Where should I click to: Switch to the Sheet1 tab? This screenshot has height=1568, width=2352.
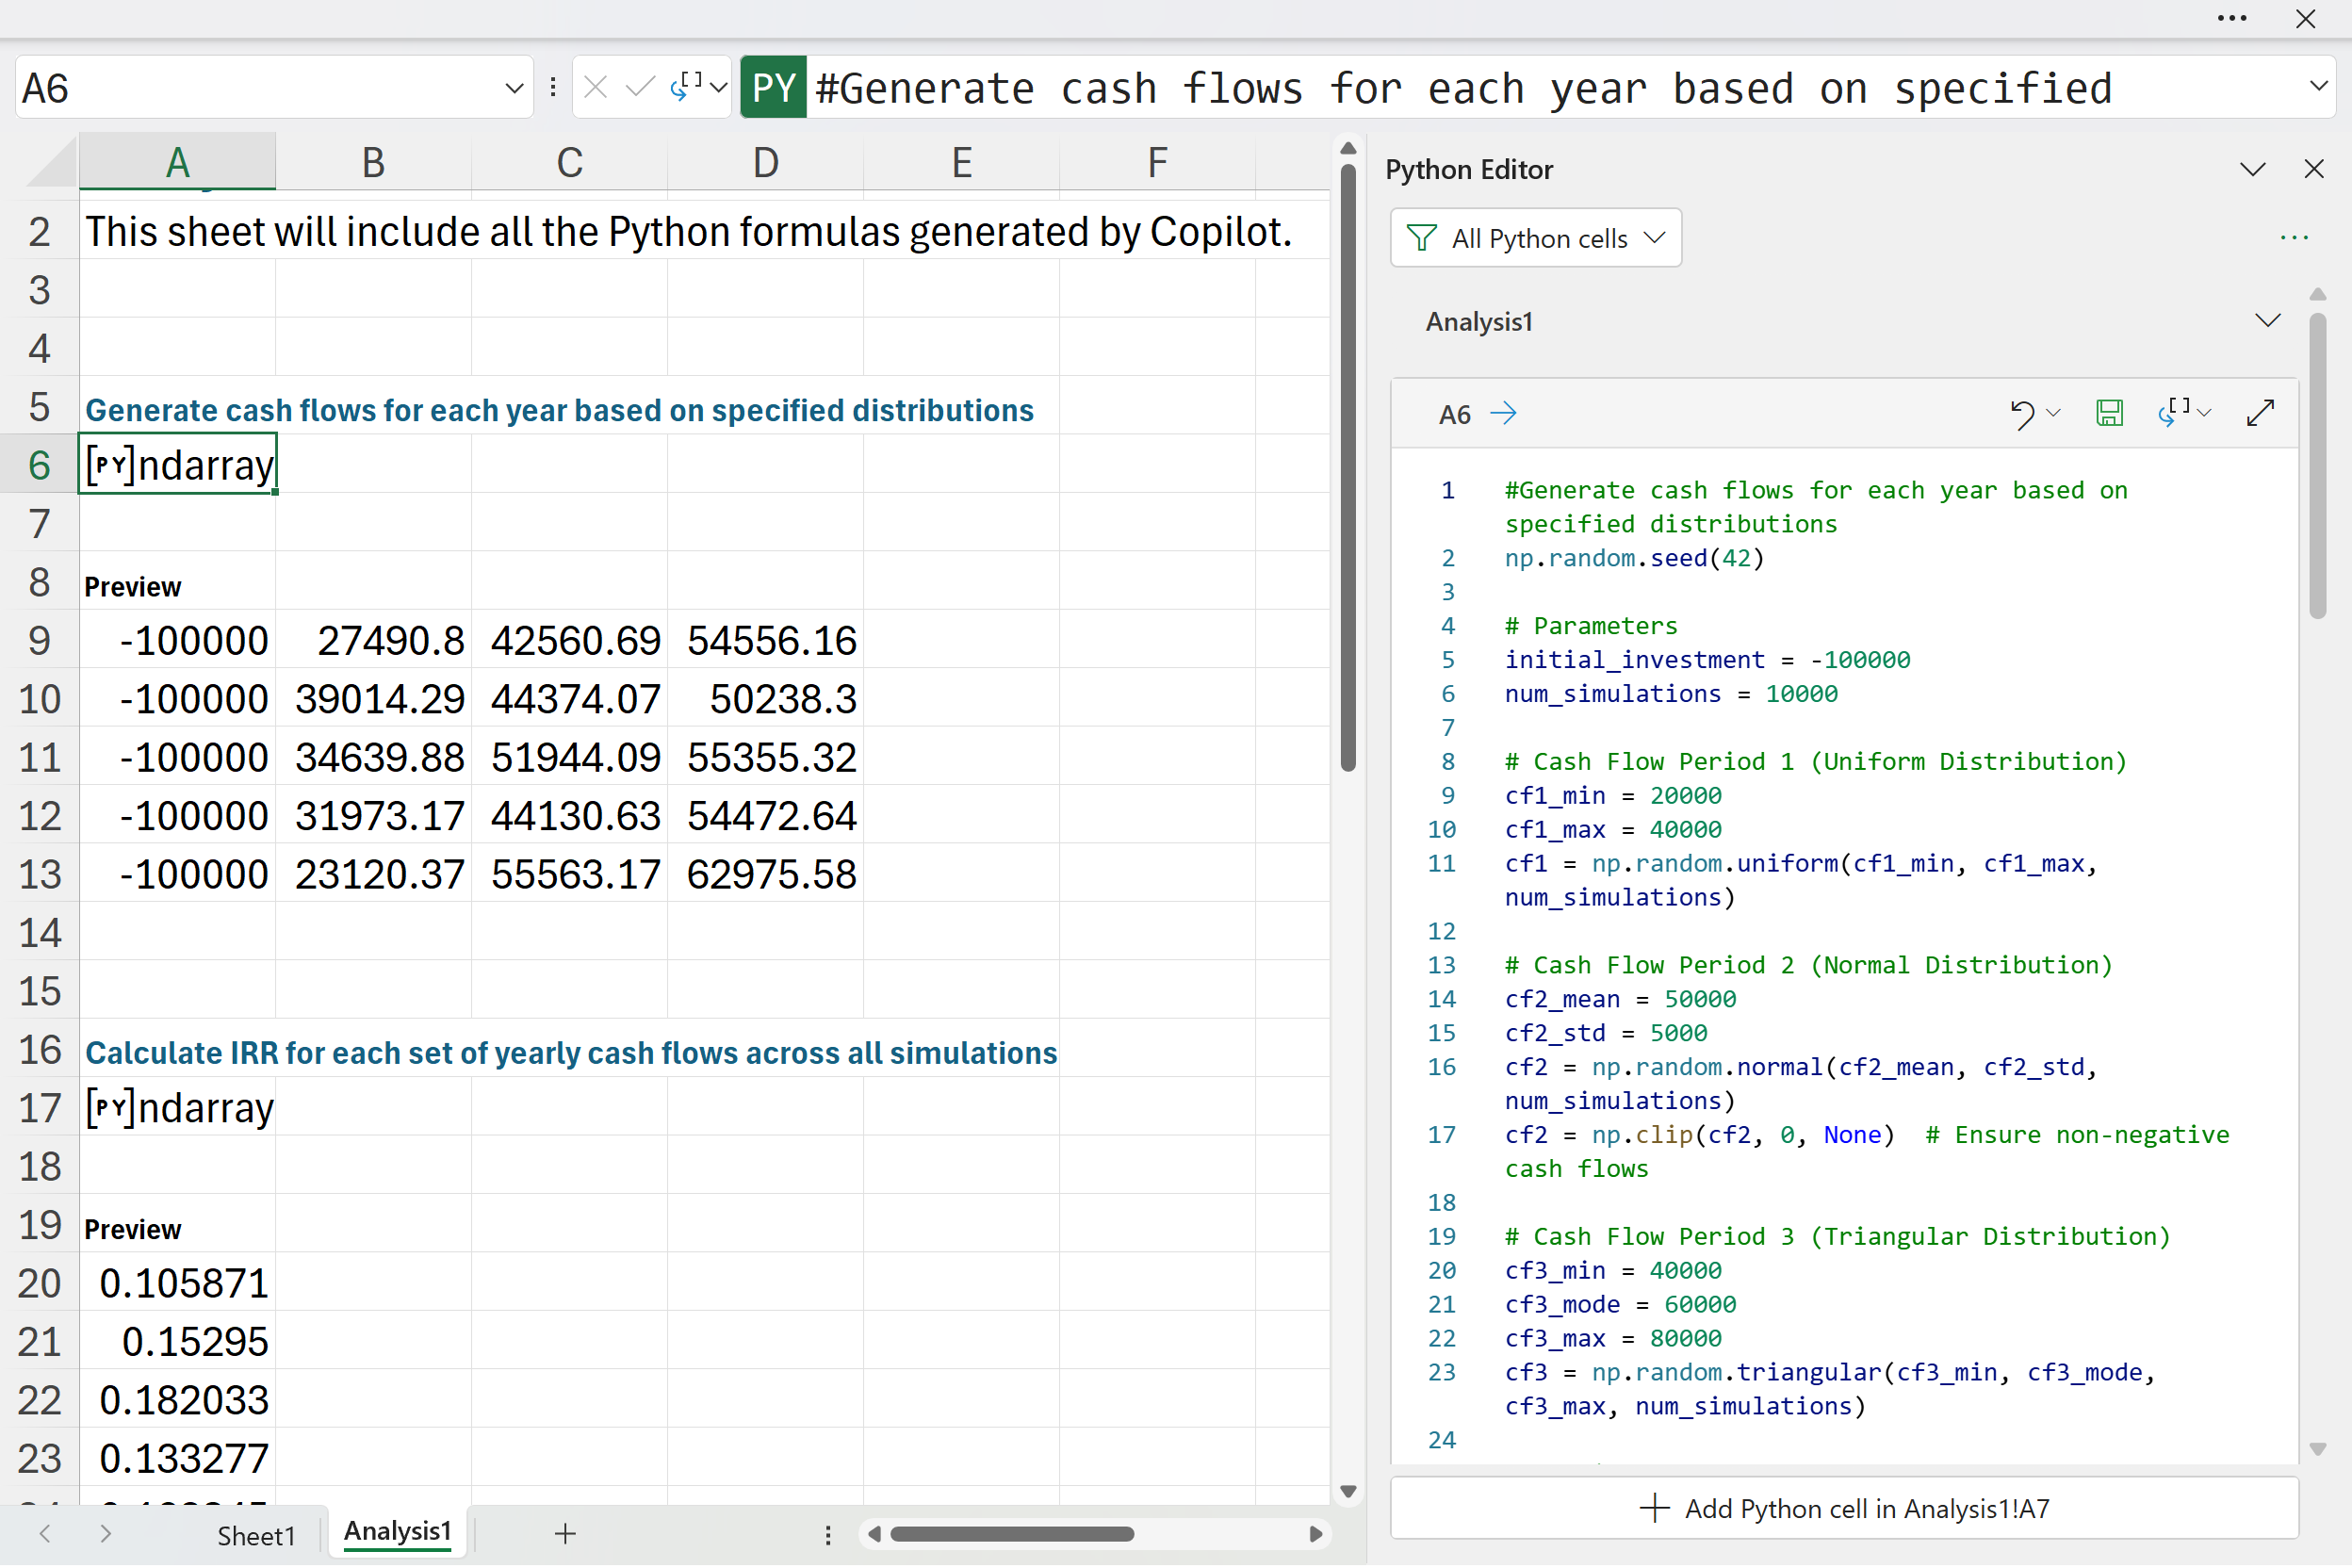pyautogui.click(x=256, y=1535)
